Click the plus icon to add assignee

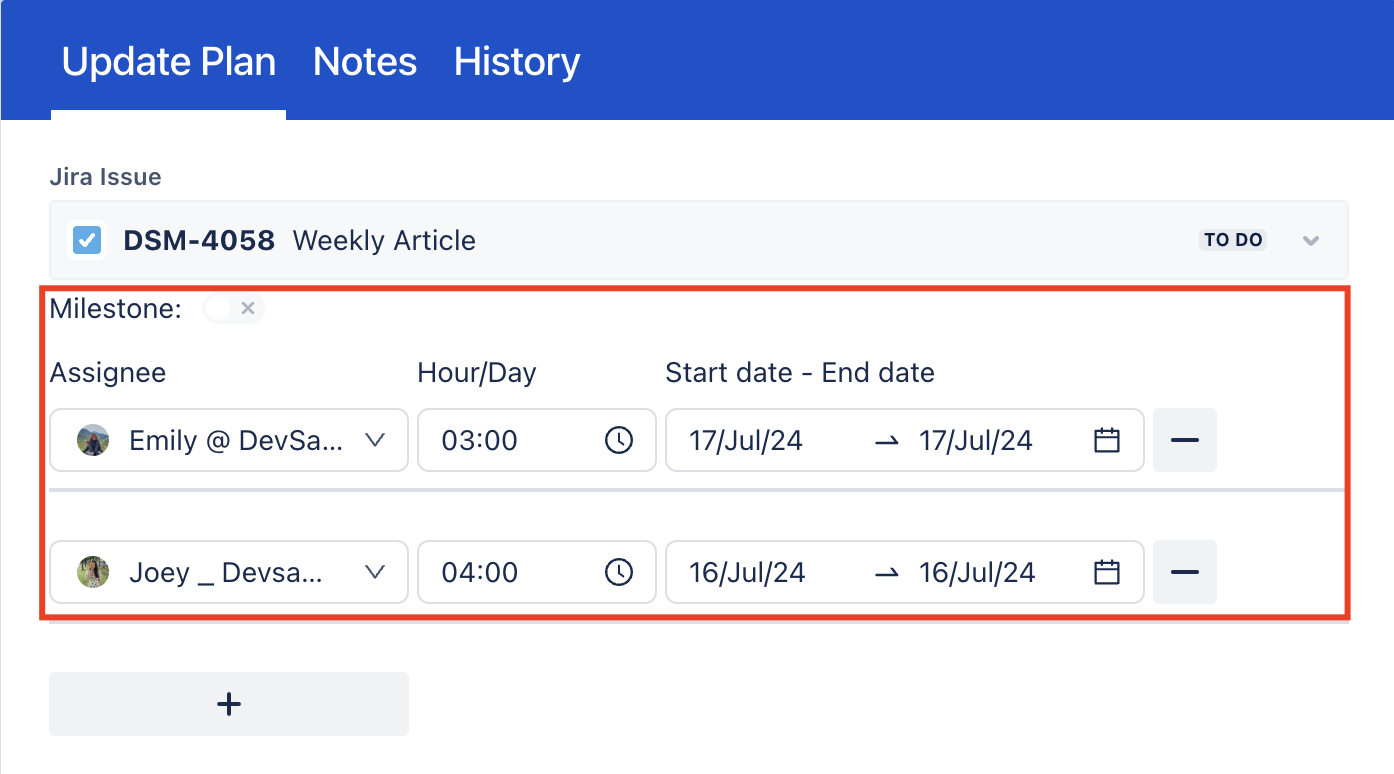pyautogui.click(x=229, y=704)
